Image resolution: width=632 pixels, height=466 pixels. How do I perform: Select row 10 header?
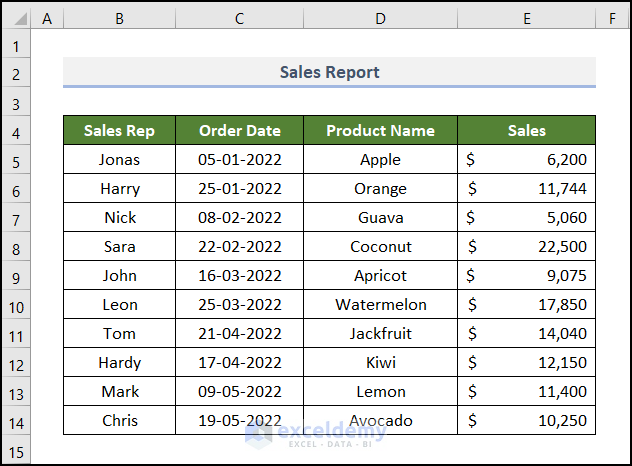pyautogui.click(x=16, y=305)
